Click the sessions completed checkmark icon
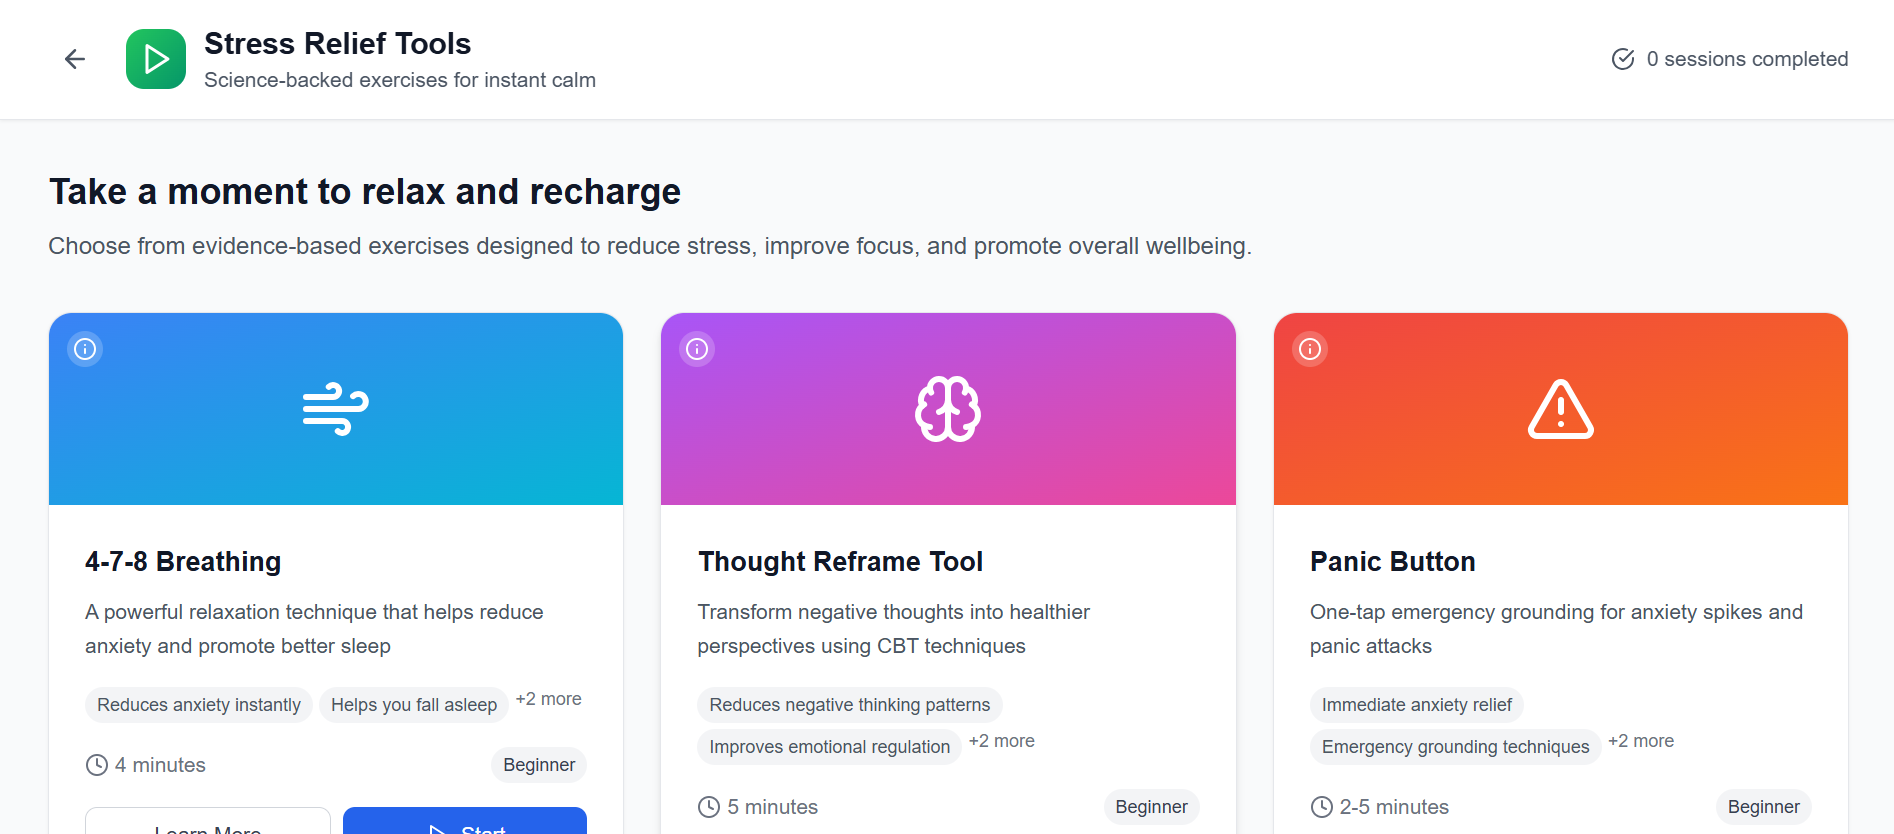Image resolution: width=1894 pixels, height=834 pixels. (1622, 59)
